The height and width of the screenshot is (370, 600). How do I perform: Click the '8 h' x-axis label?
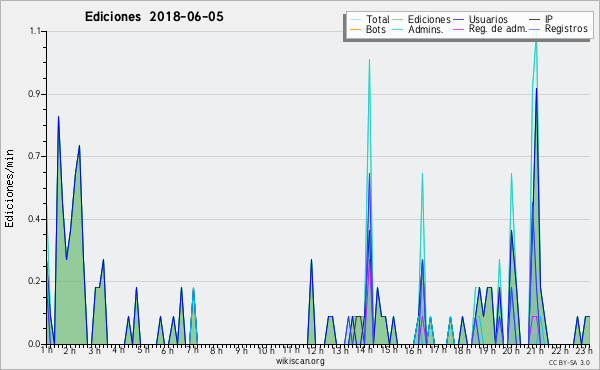coord(216,350)
